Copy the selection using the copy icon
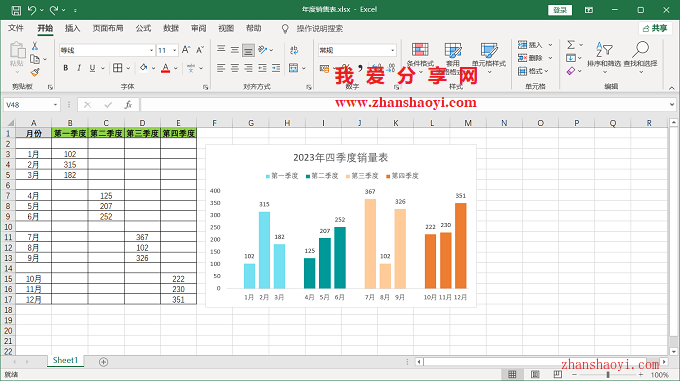The image size is (680, 381). 35,59
